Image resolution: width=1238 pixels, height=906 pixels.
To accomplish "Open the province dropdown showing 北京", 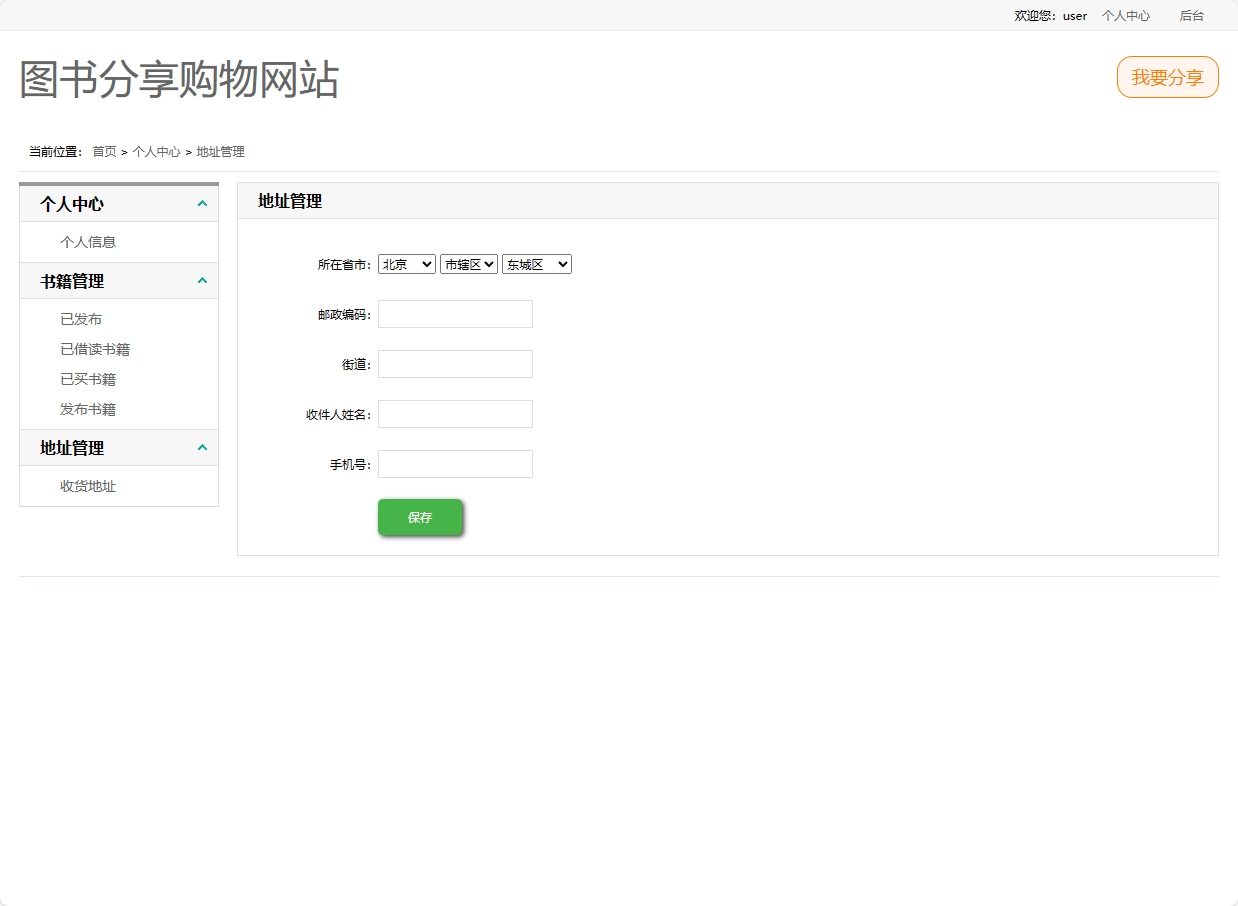I will click(406, 263).
